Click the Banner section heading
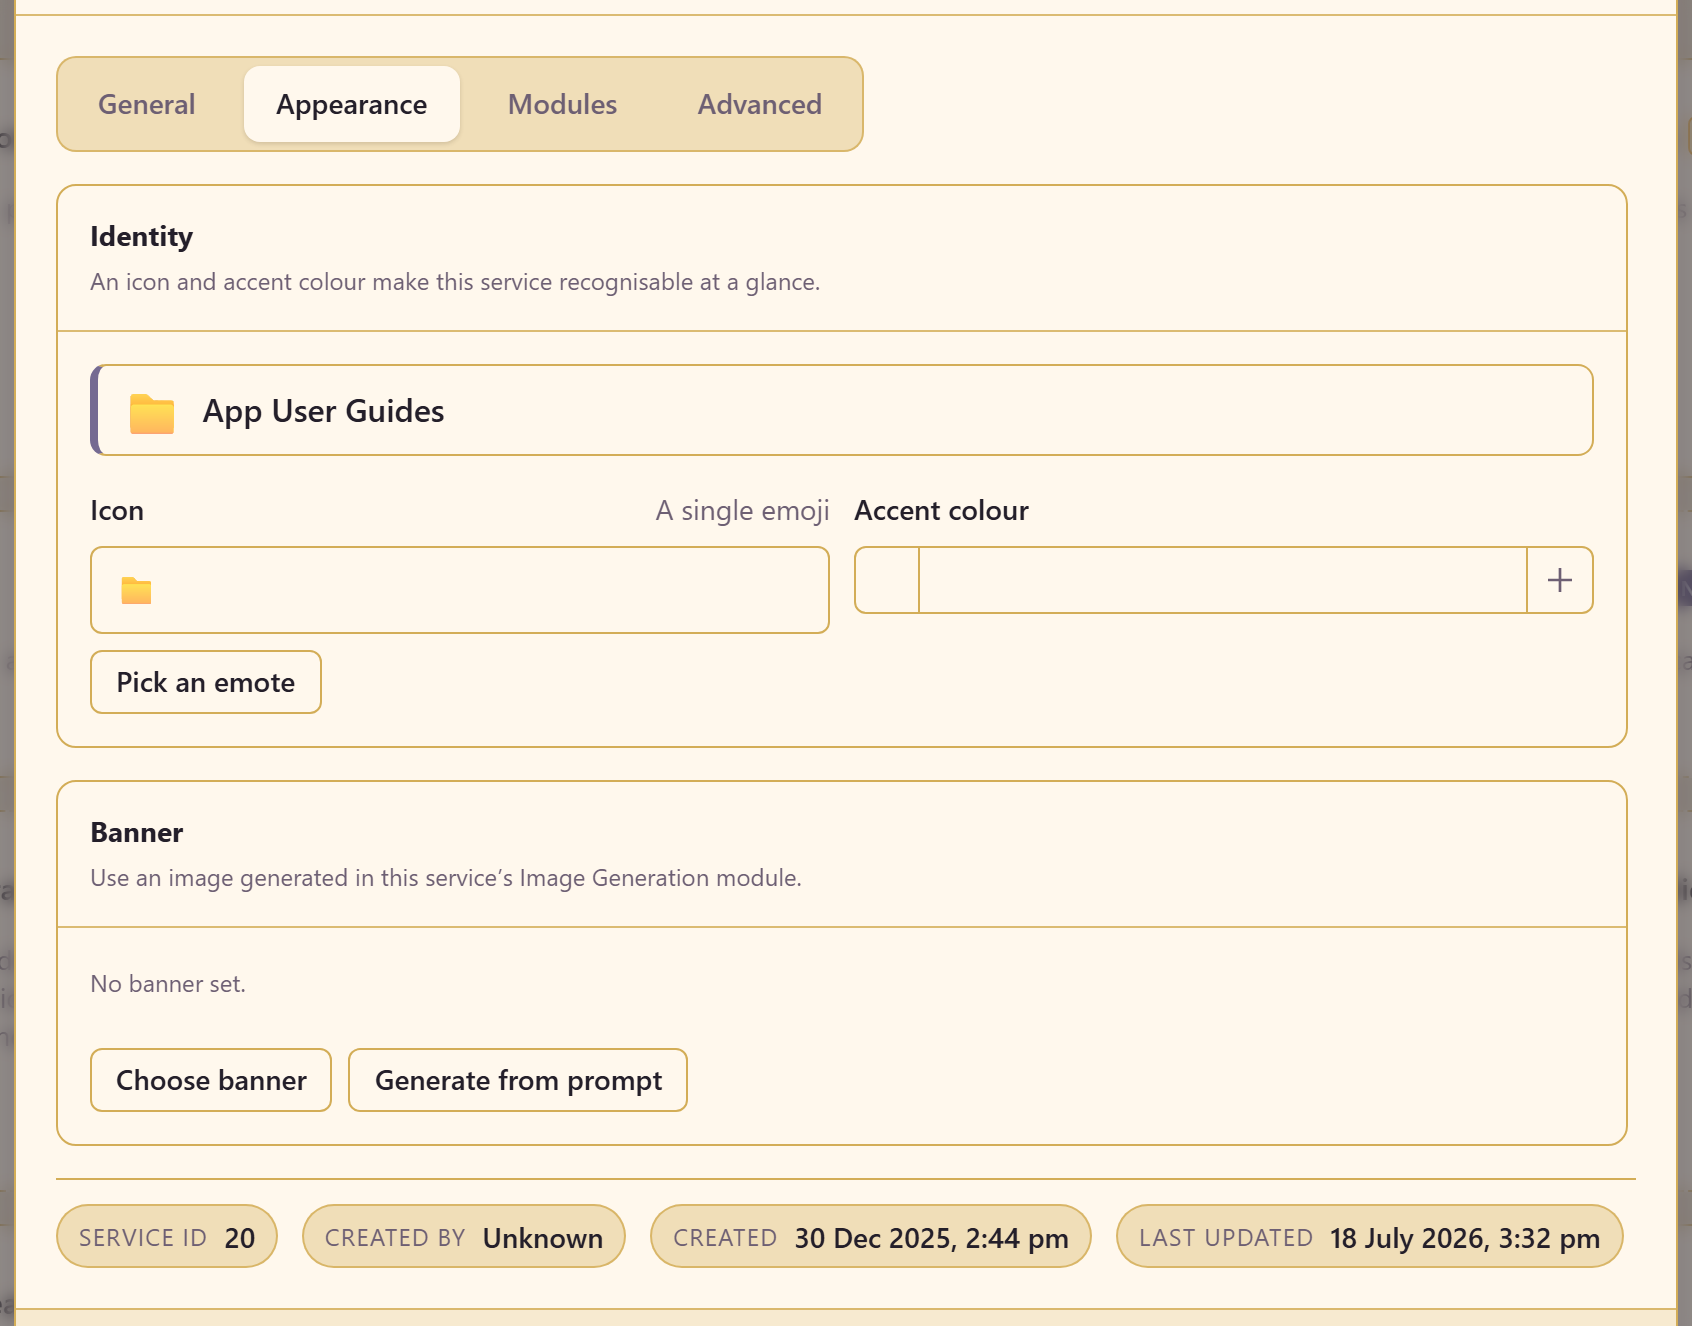This screenshot has width=1692, height=1326. pos(137,832)
